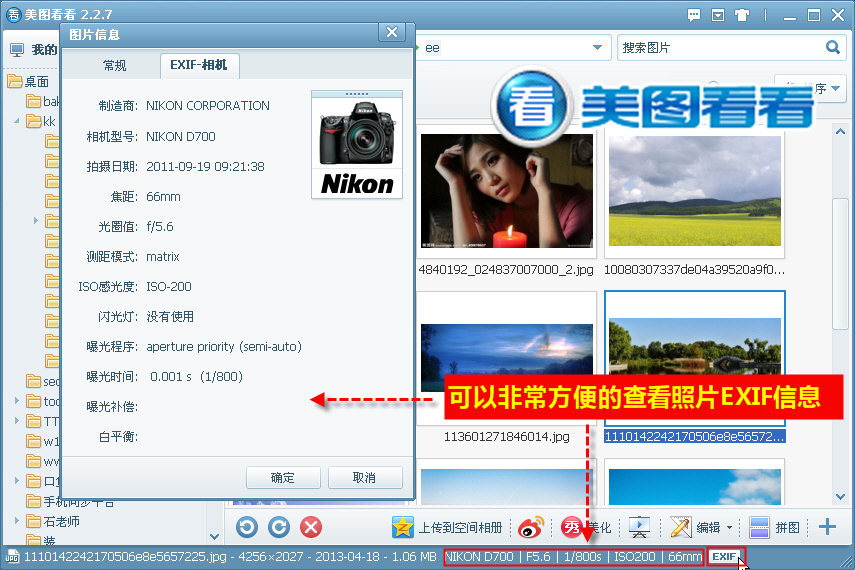Image resolution: width=855 pixels, height=570 pixels.
Task: Switch to 常规 tab in info dialog
Action: pos(114,65)
